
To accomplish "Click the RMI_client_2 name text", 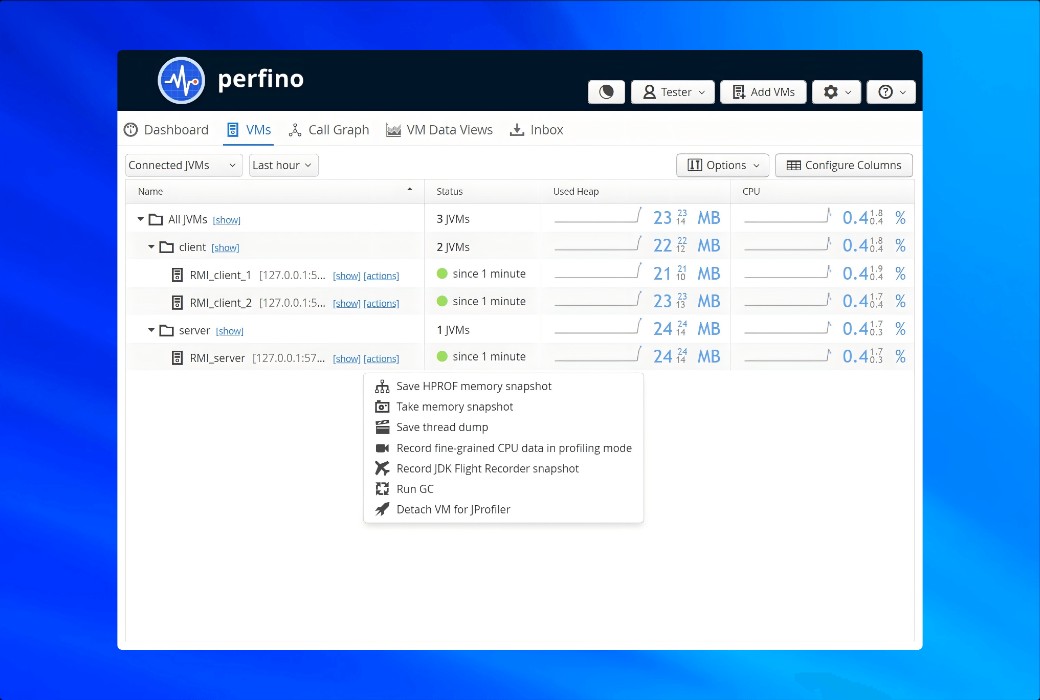I will [220, 303].
